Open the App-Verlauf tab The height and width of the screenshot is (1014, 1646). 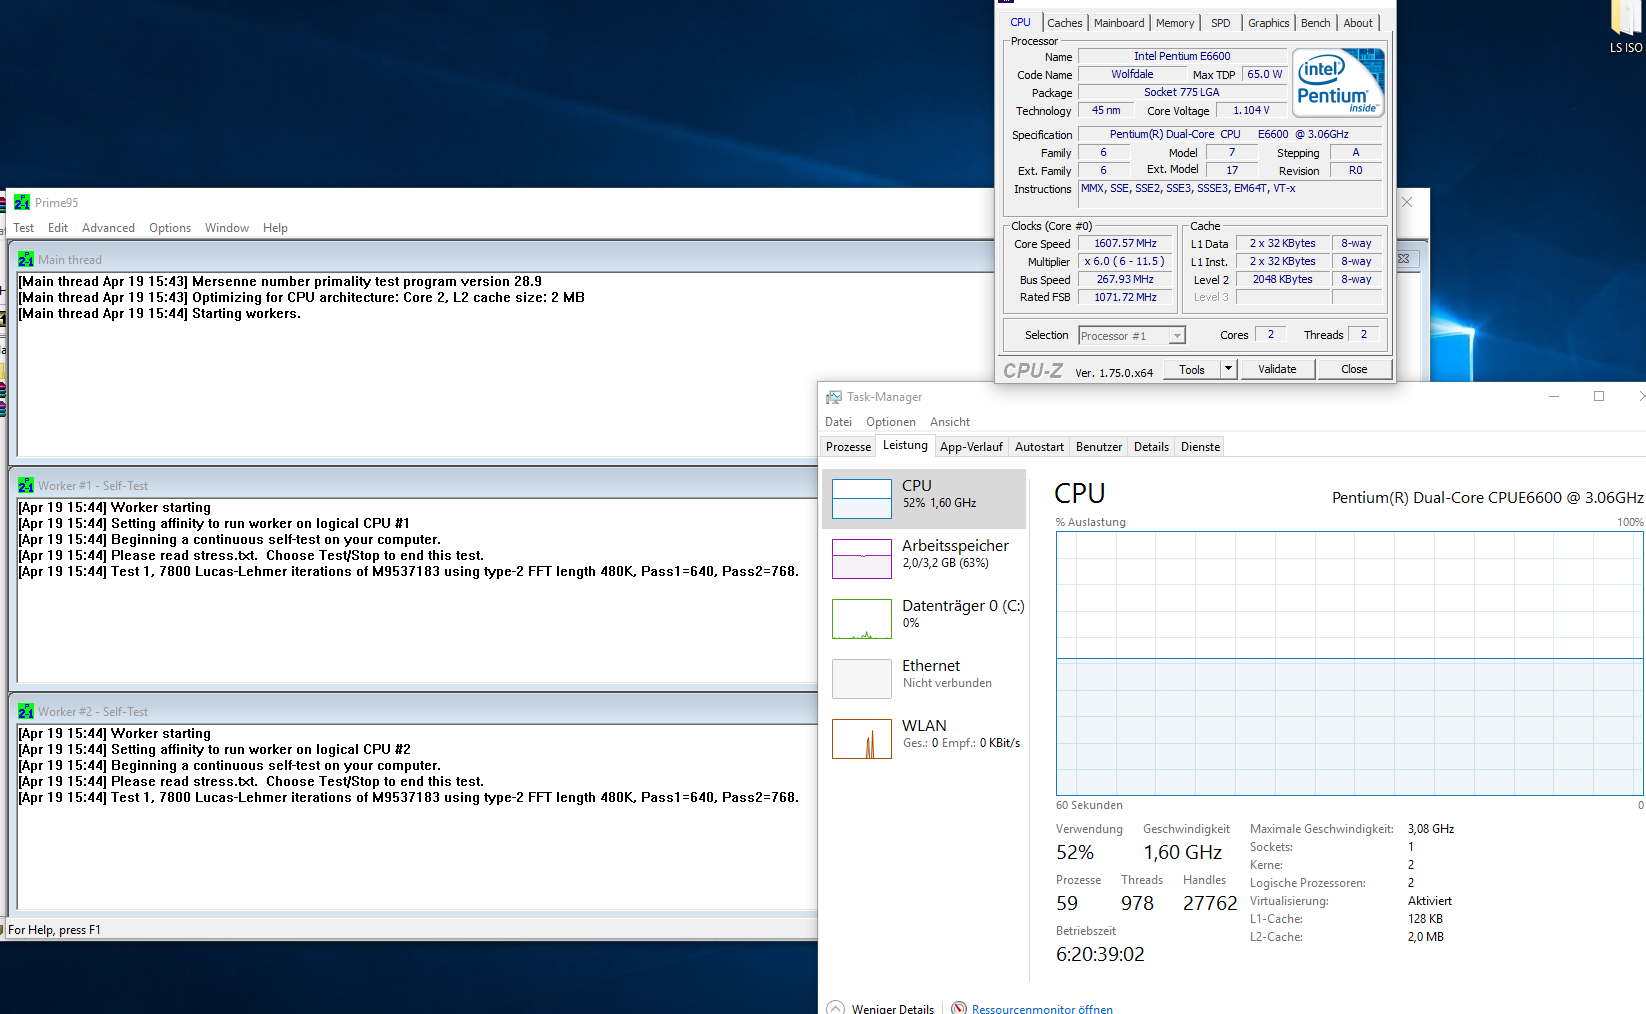(x=971, y=447)
